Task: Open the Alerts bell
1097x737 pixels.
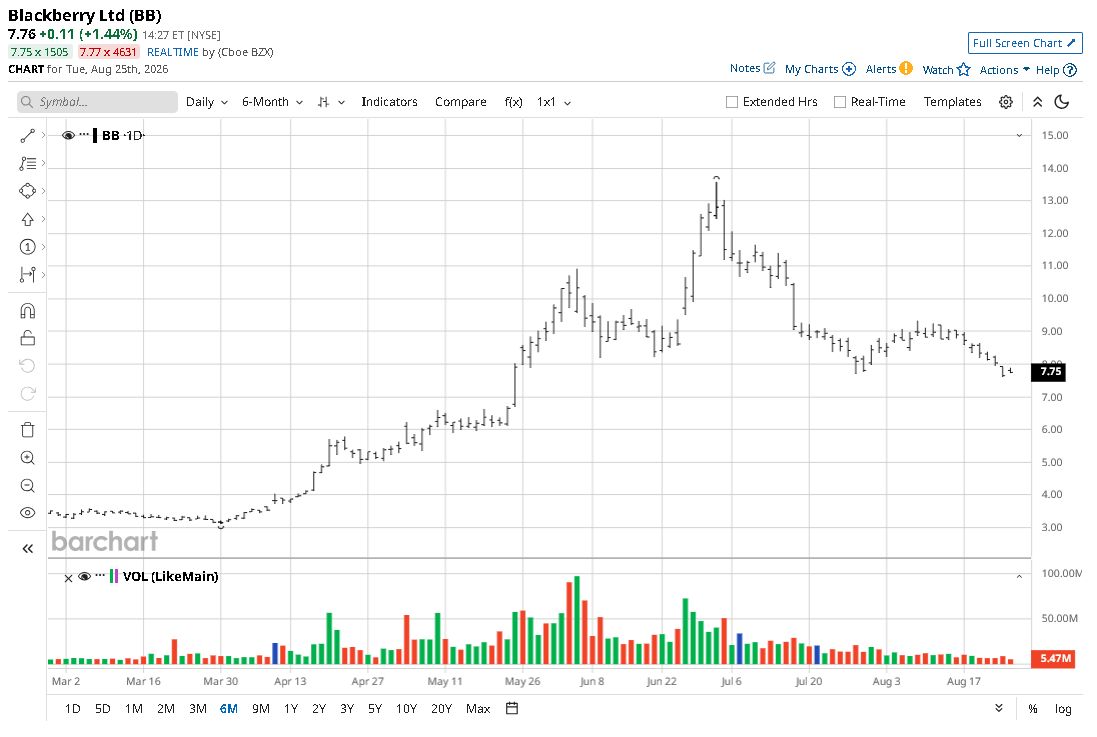Action: [889, 69]
